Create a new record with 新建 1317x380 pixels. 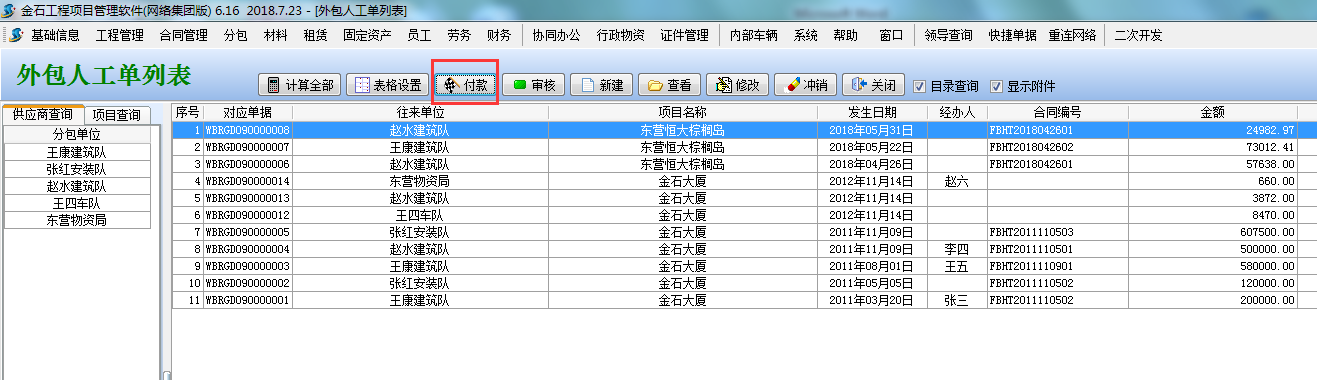[x=601, y=85]
